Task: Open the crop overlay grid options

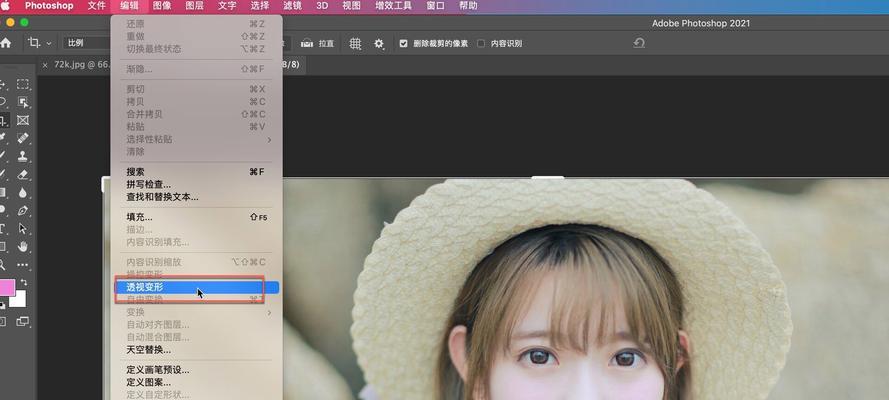Action: click(355, 44)
